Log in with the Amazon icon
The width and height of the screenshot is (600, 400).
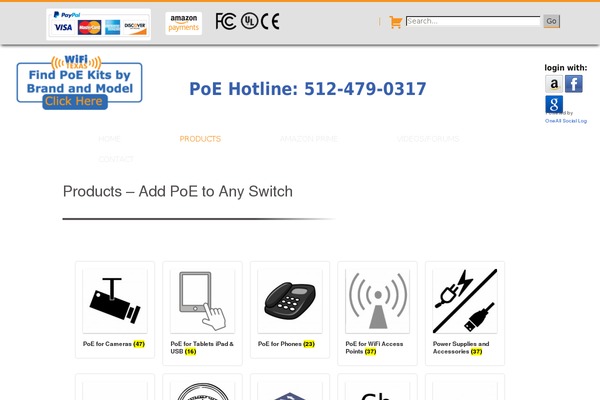click(x=554, y=84)
